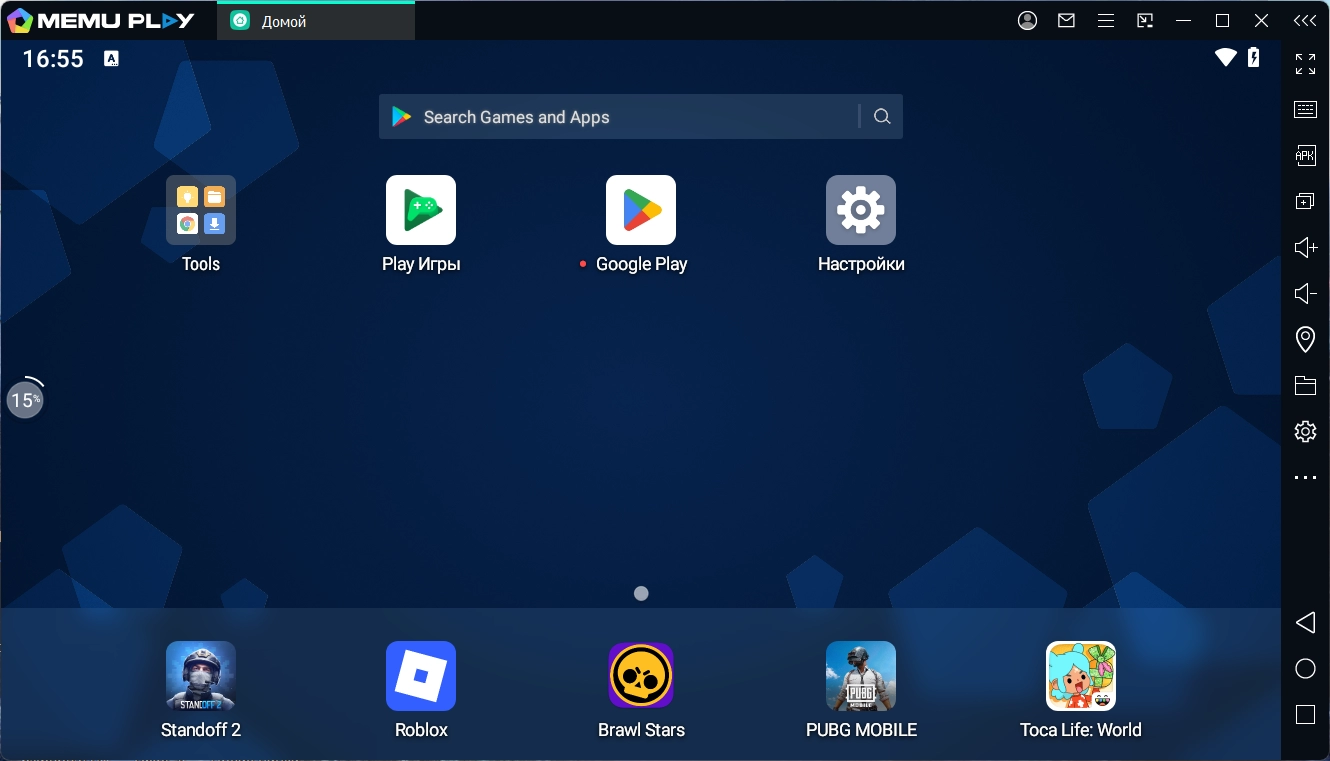
Task: Open the keyboard mapping tool
Action: click(1305, 110)
